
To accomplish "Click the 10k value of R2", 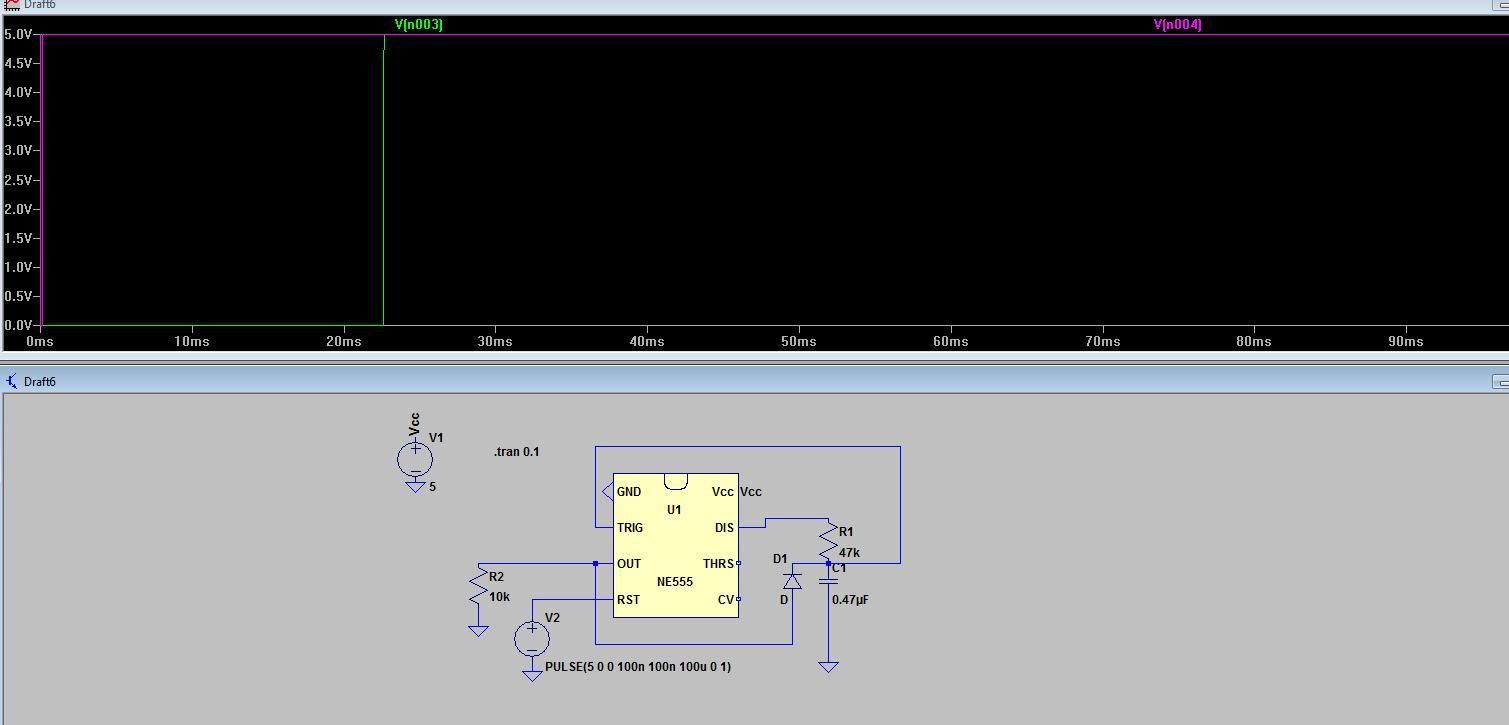I will [499, 597].
